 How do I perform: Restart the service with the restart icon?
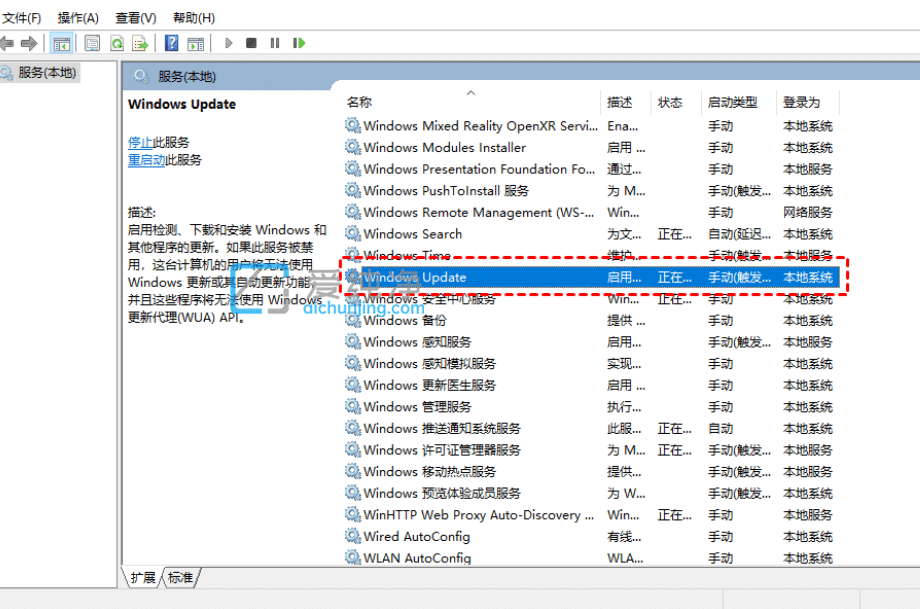coord(296,42)
